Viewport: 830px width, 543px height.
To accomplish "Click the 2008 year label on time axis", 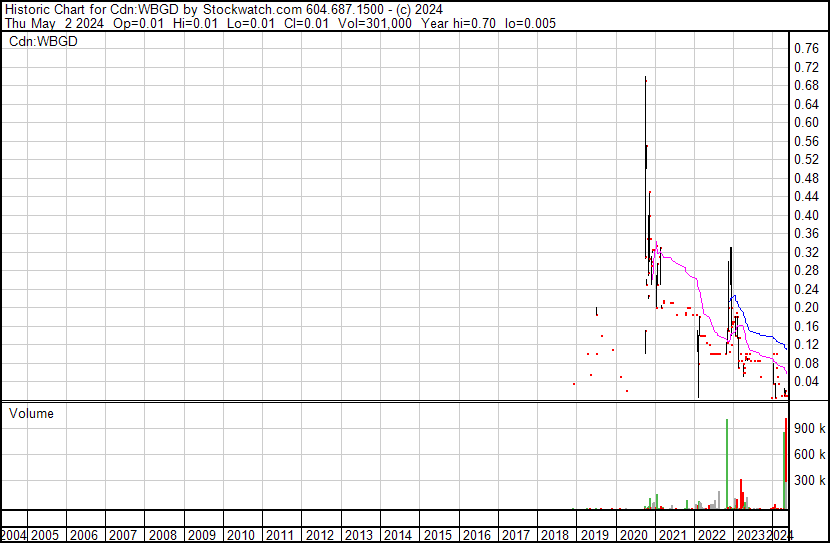I will tap(163, 536).
